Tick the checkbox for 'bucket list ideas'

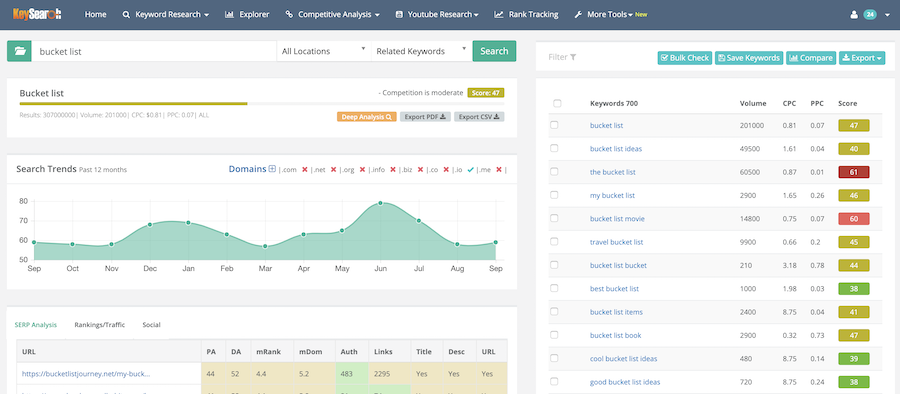pyautogui.click(x=554, y=148)
